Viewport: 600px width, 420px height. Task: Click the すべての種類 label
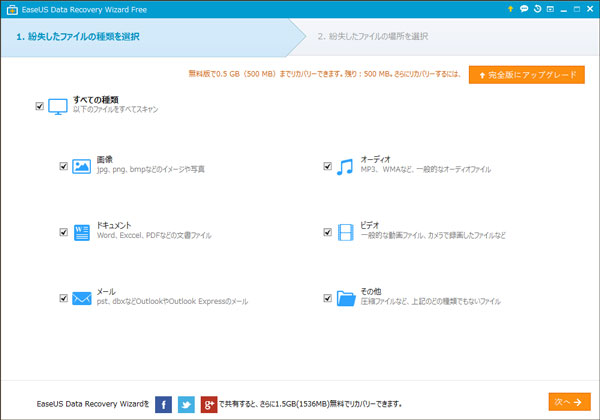(x=96, y=100)
